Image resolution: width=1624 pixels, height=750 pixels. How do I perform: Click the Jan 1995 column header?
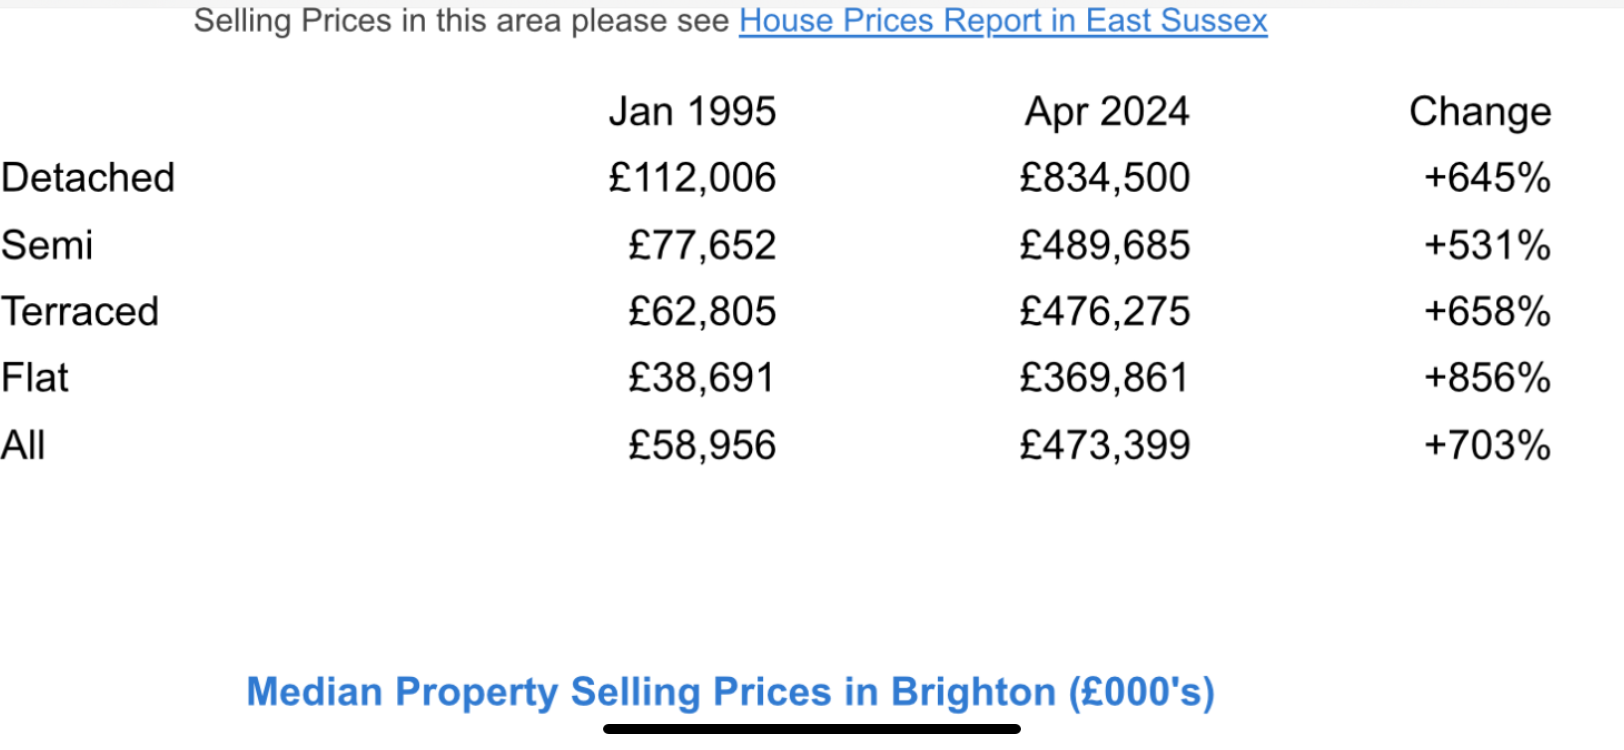[x=692, y=112]
